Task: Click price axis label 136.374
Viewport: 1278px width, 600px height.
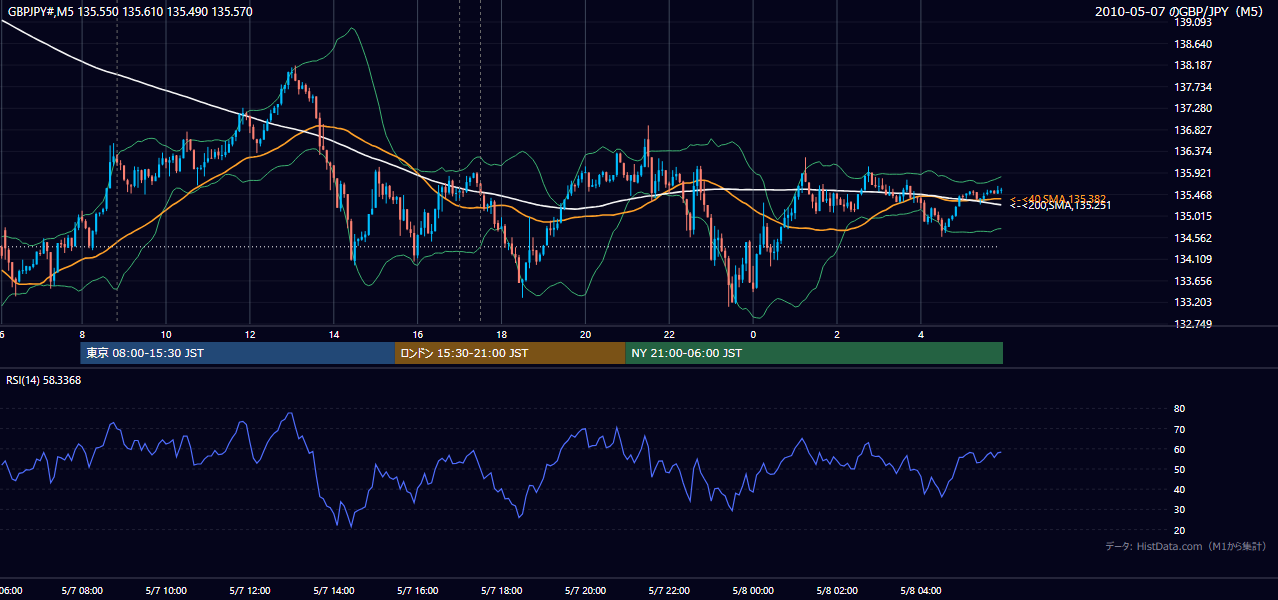Action: [x=1194, y=151]
